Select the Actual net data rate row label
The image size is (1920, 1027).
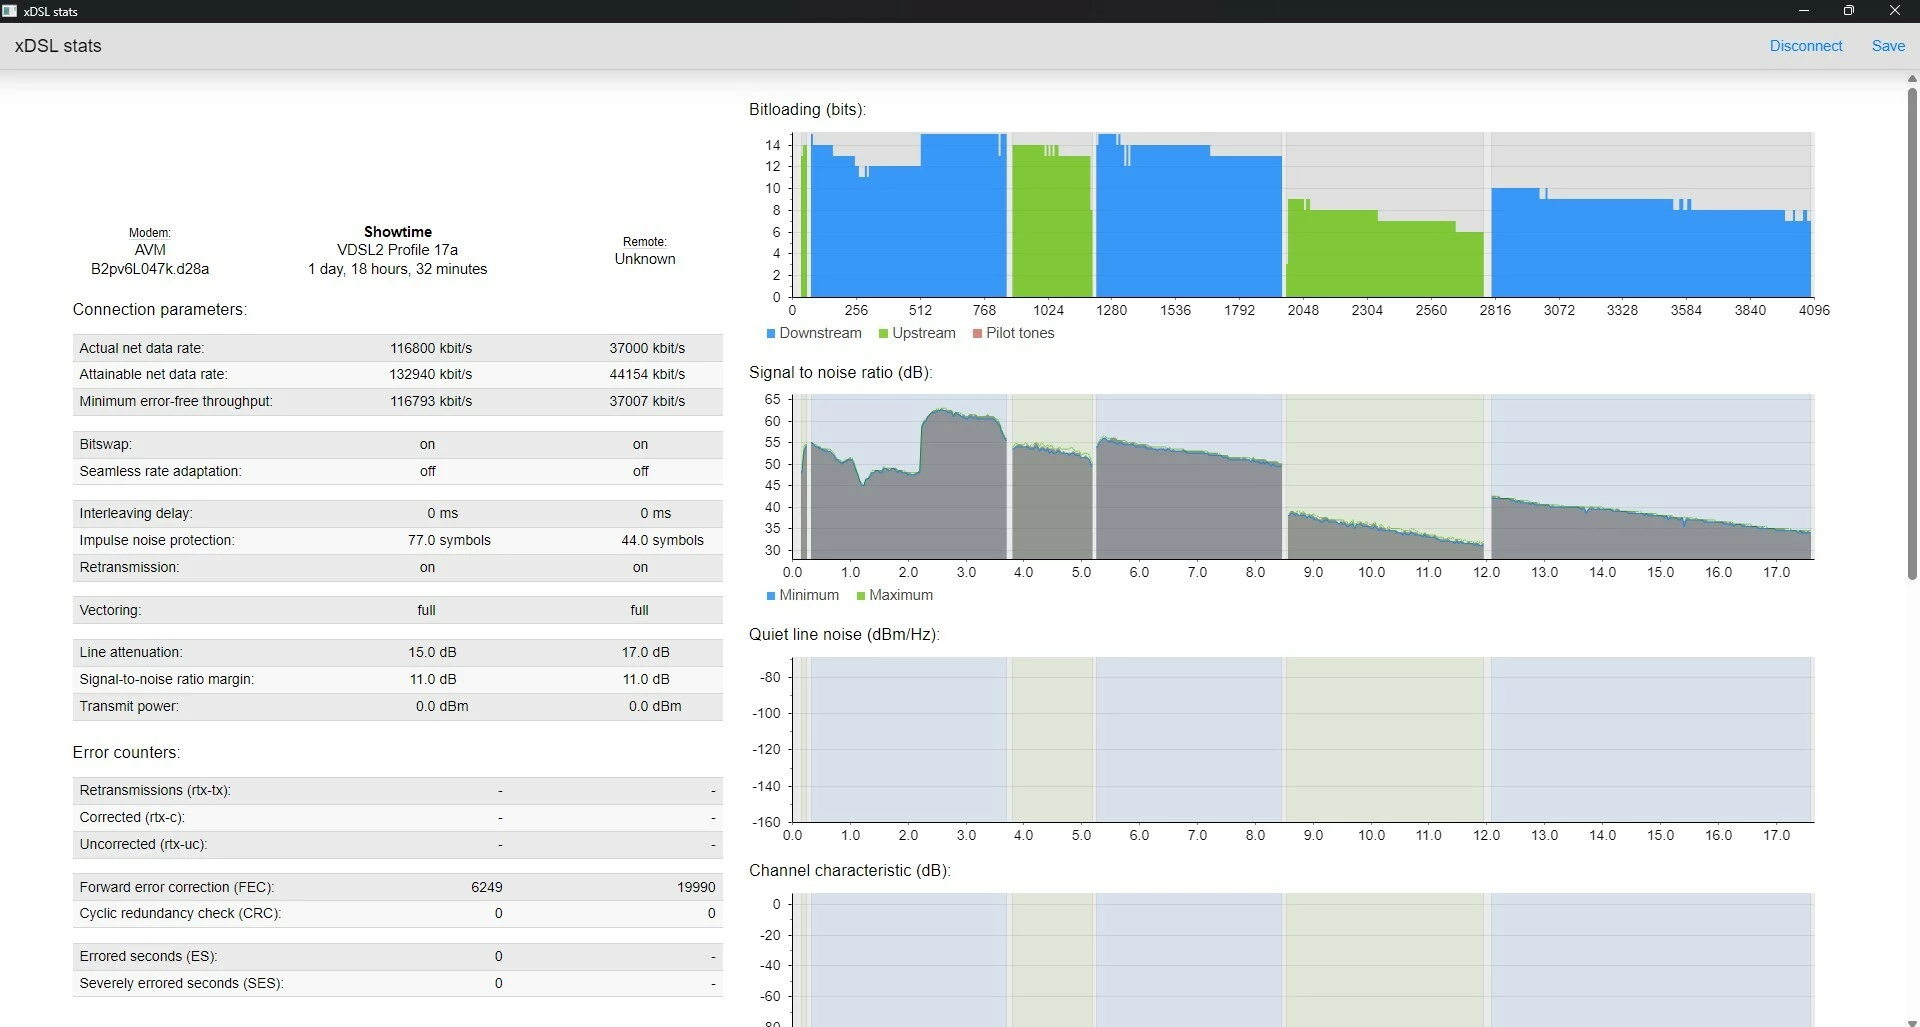141,348
